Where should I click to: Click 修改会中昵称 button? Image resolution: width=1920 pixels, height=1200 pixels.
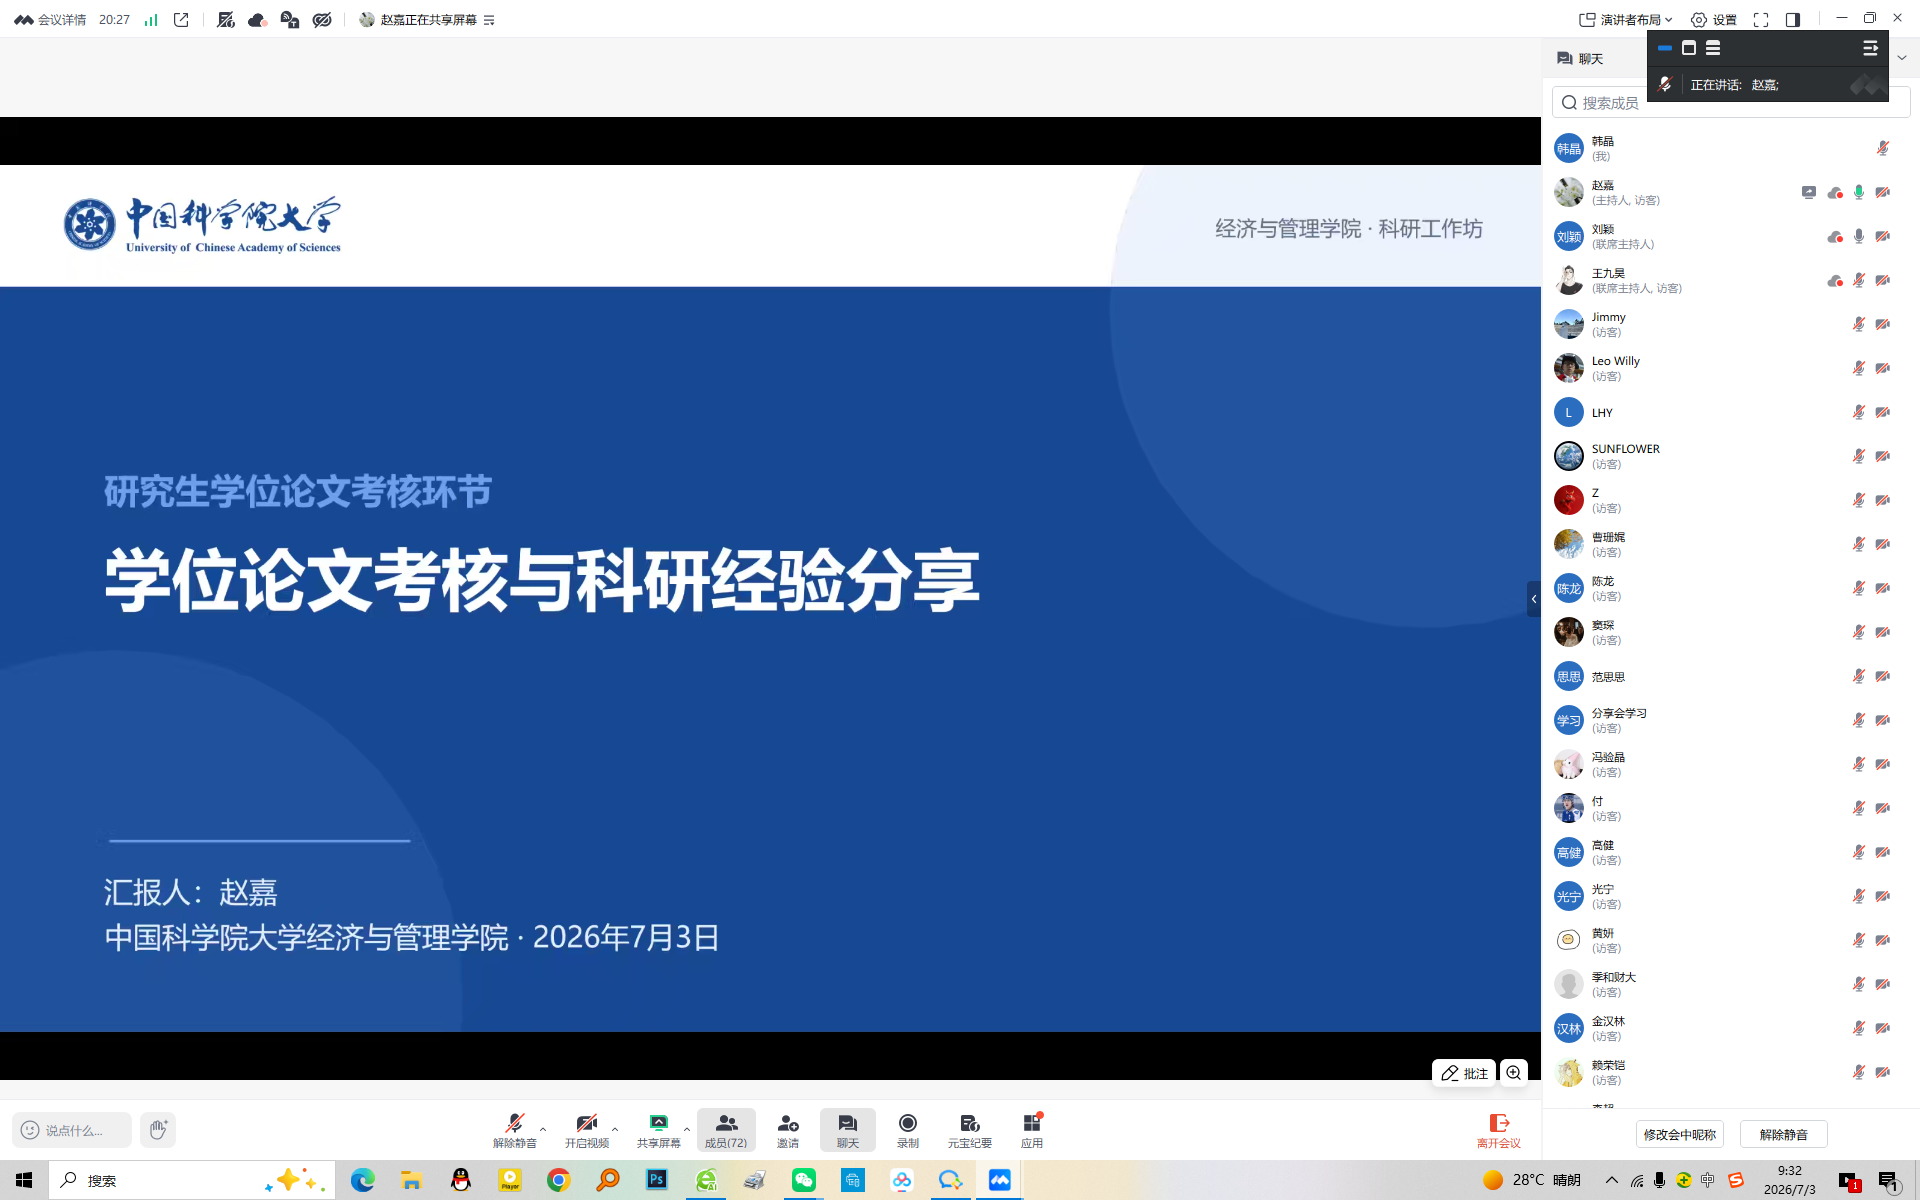pyautogui.click(x=1680, y=1135)
